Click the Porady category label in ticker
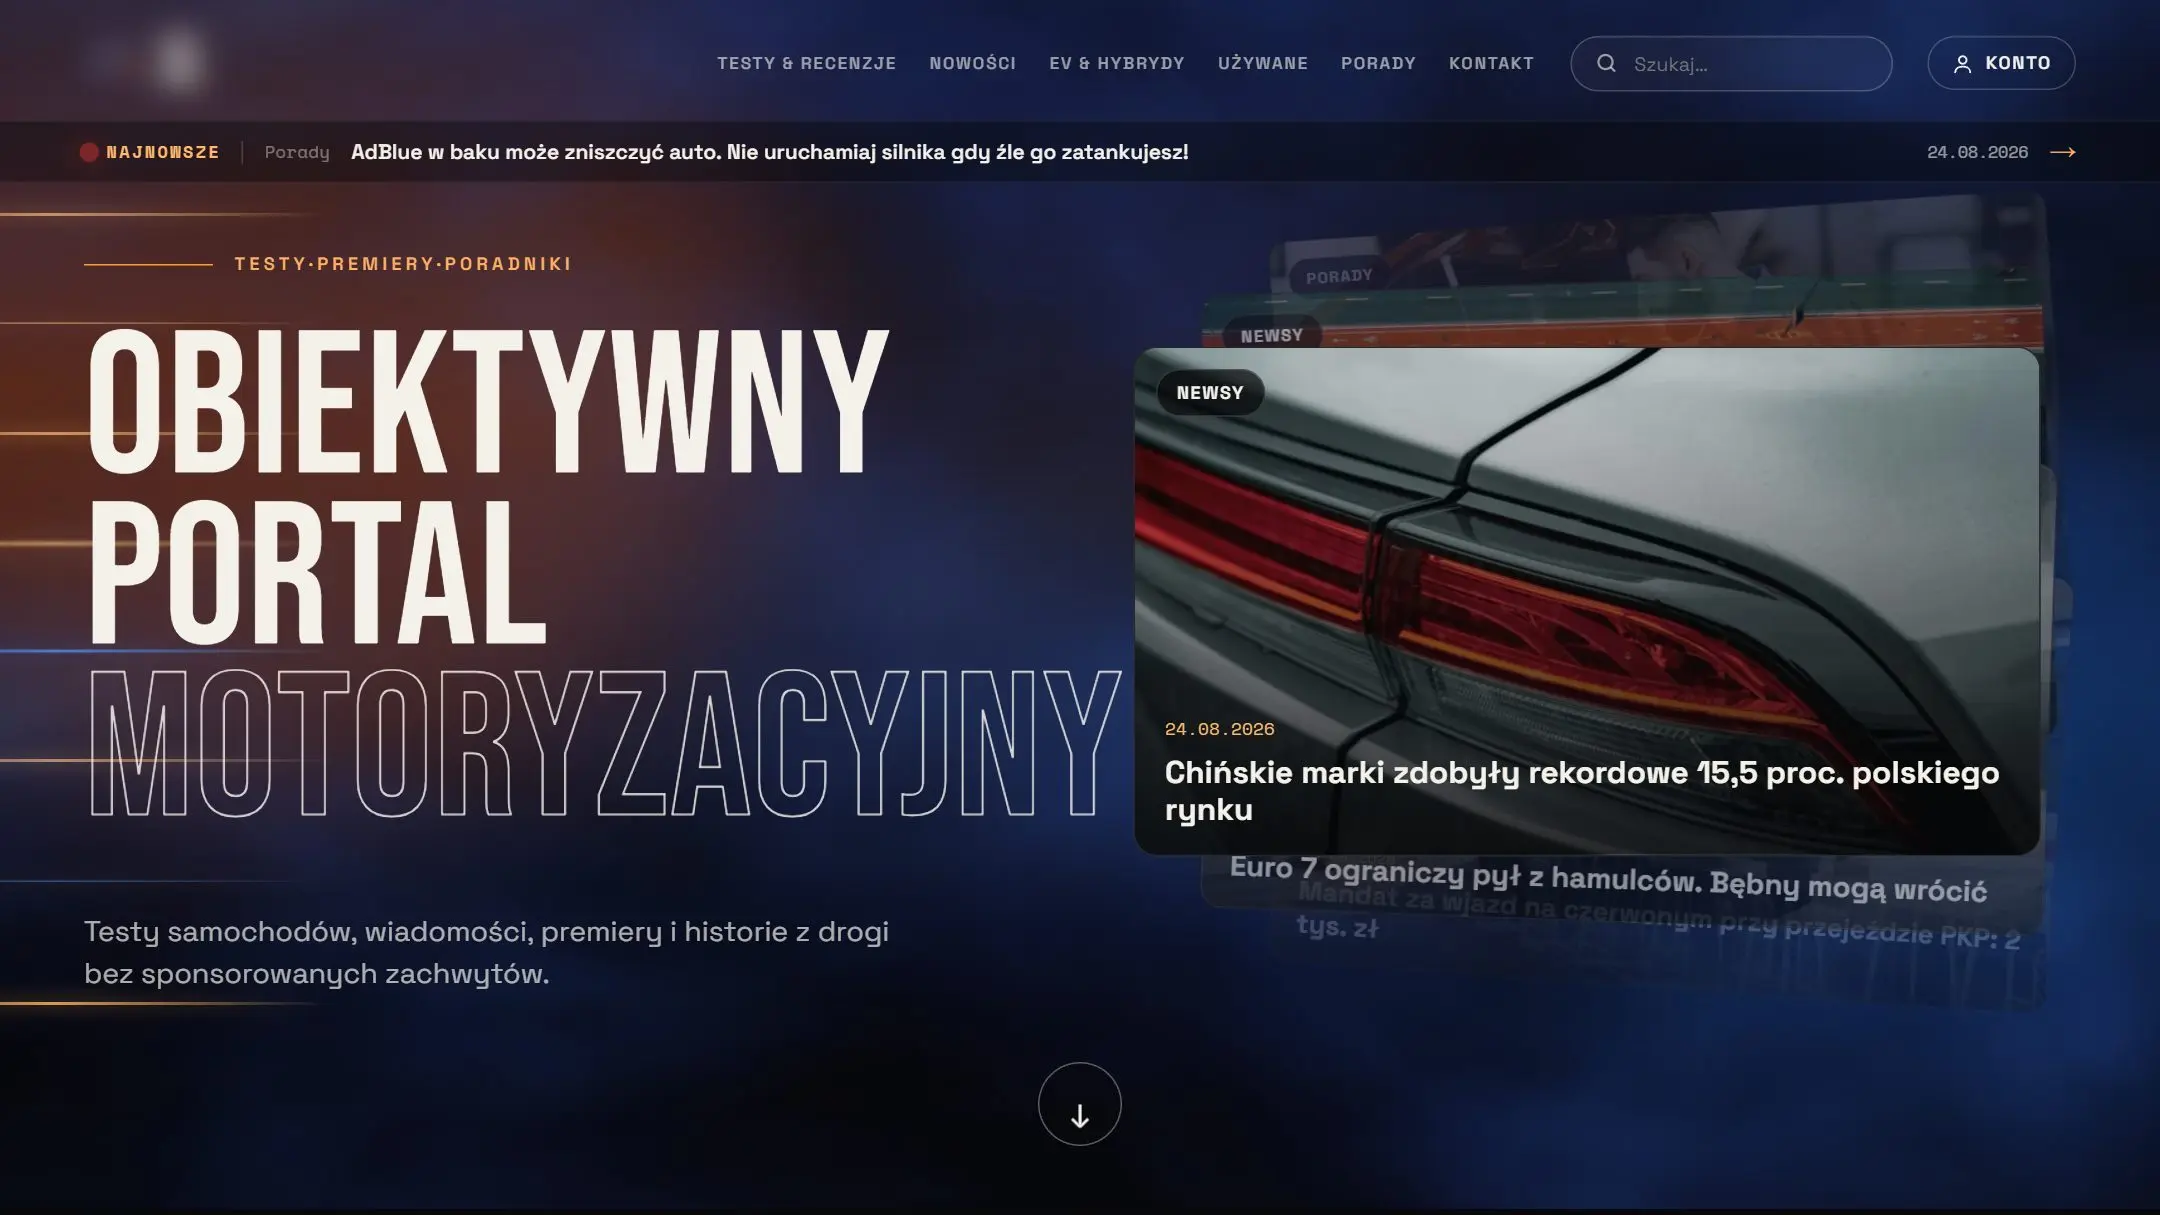2160x1215 pixels. [x=297, y=152]
